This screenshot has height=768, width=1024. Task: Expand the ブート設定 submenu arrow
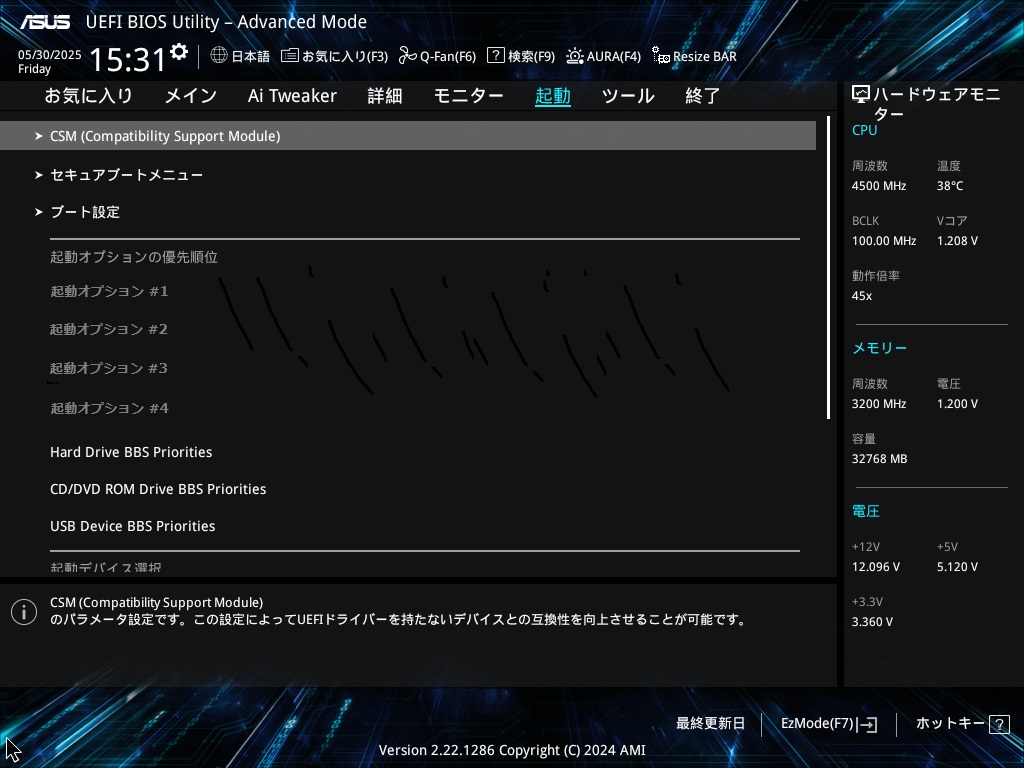39,212
